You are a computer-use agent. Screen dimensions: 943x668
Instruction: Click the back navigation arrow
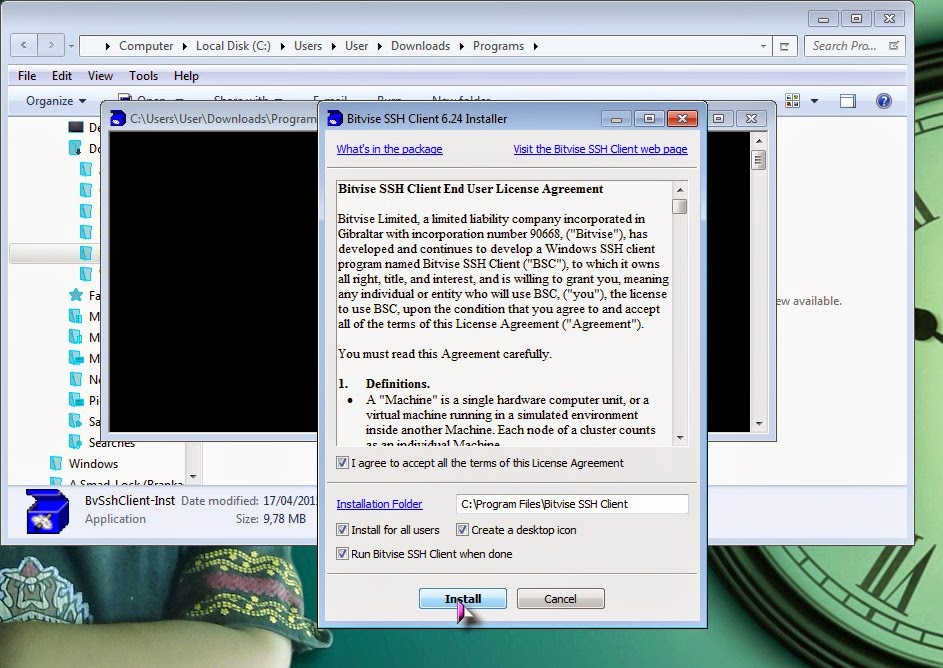pos(22,45)
